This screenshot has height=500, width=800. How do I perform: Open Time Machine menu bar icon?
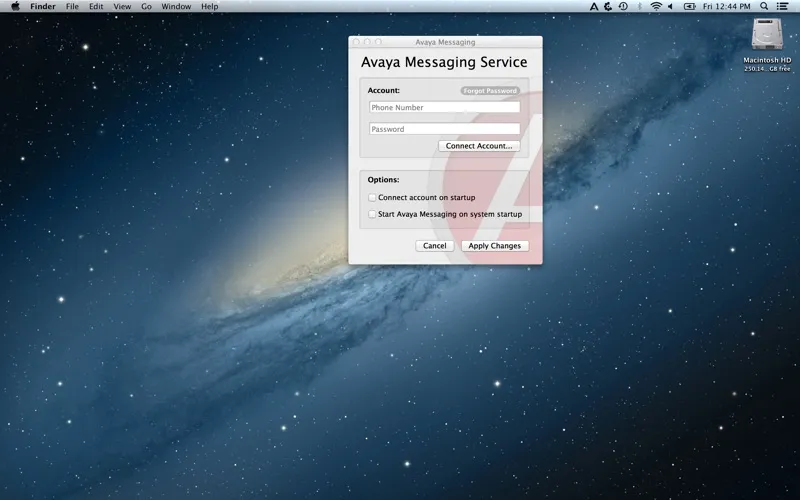click(623, 6)
